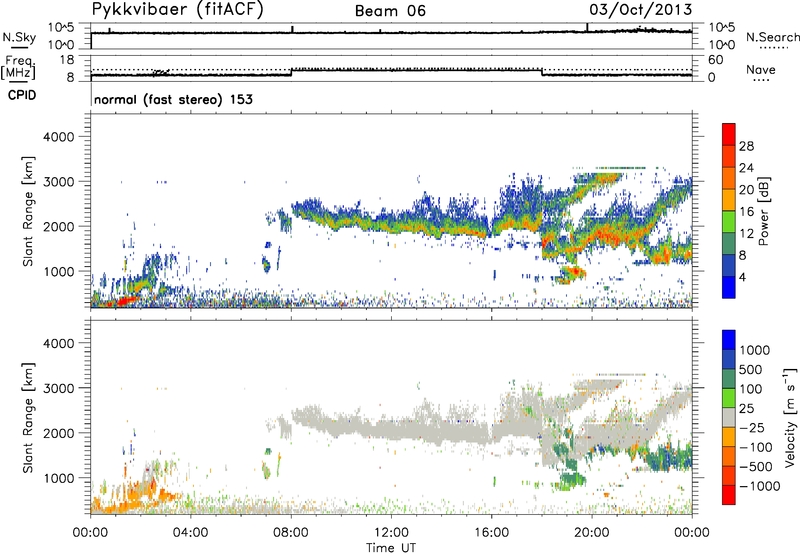
Task: Click velocity colorbar value '1000'
Action: (x=755, y=350)
